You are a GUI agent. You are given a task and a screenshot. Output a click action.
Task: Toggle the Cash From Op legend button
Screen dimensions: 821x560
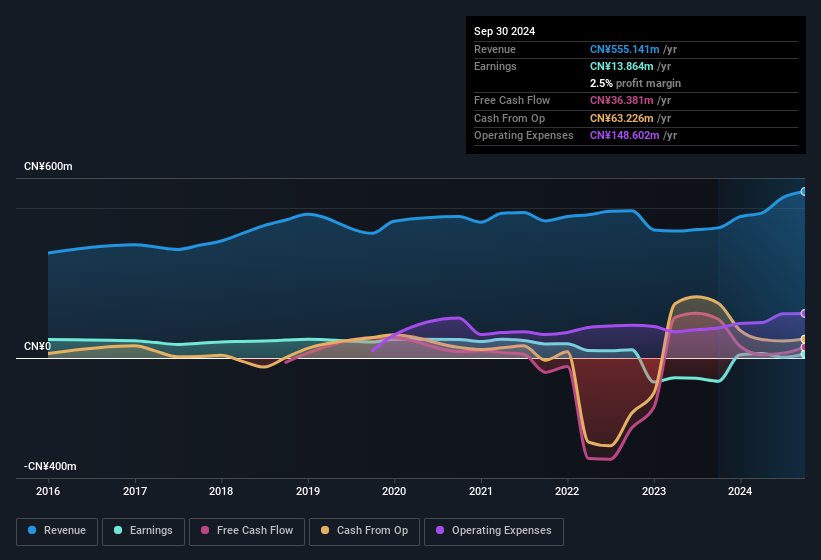pos(364,531)
